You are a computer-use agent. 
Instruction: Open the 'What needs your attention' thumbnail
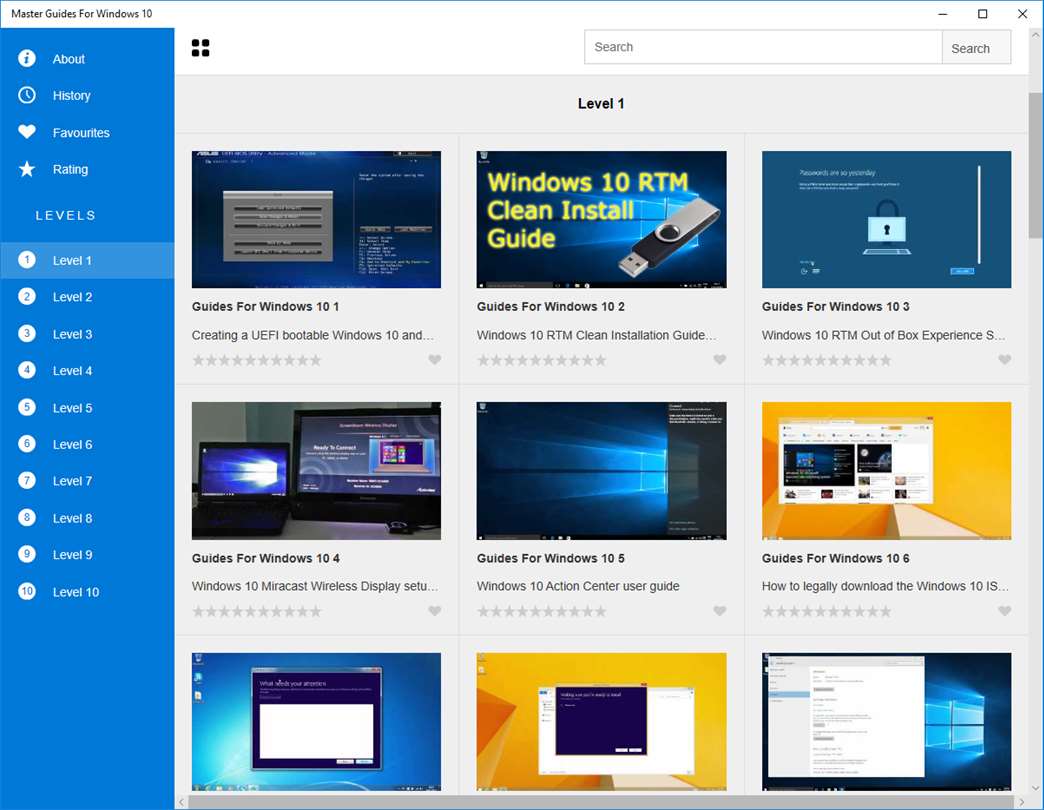pyautogui.click(x=316, y=721)
